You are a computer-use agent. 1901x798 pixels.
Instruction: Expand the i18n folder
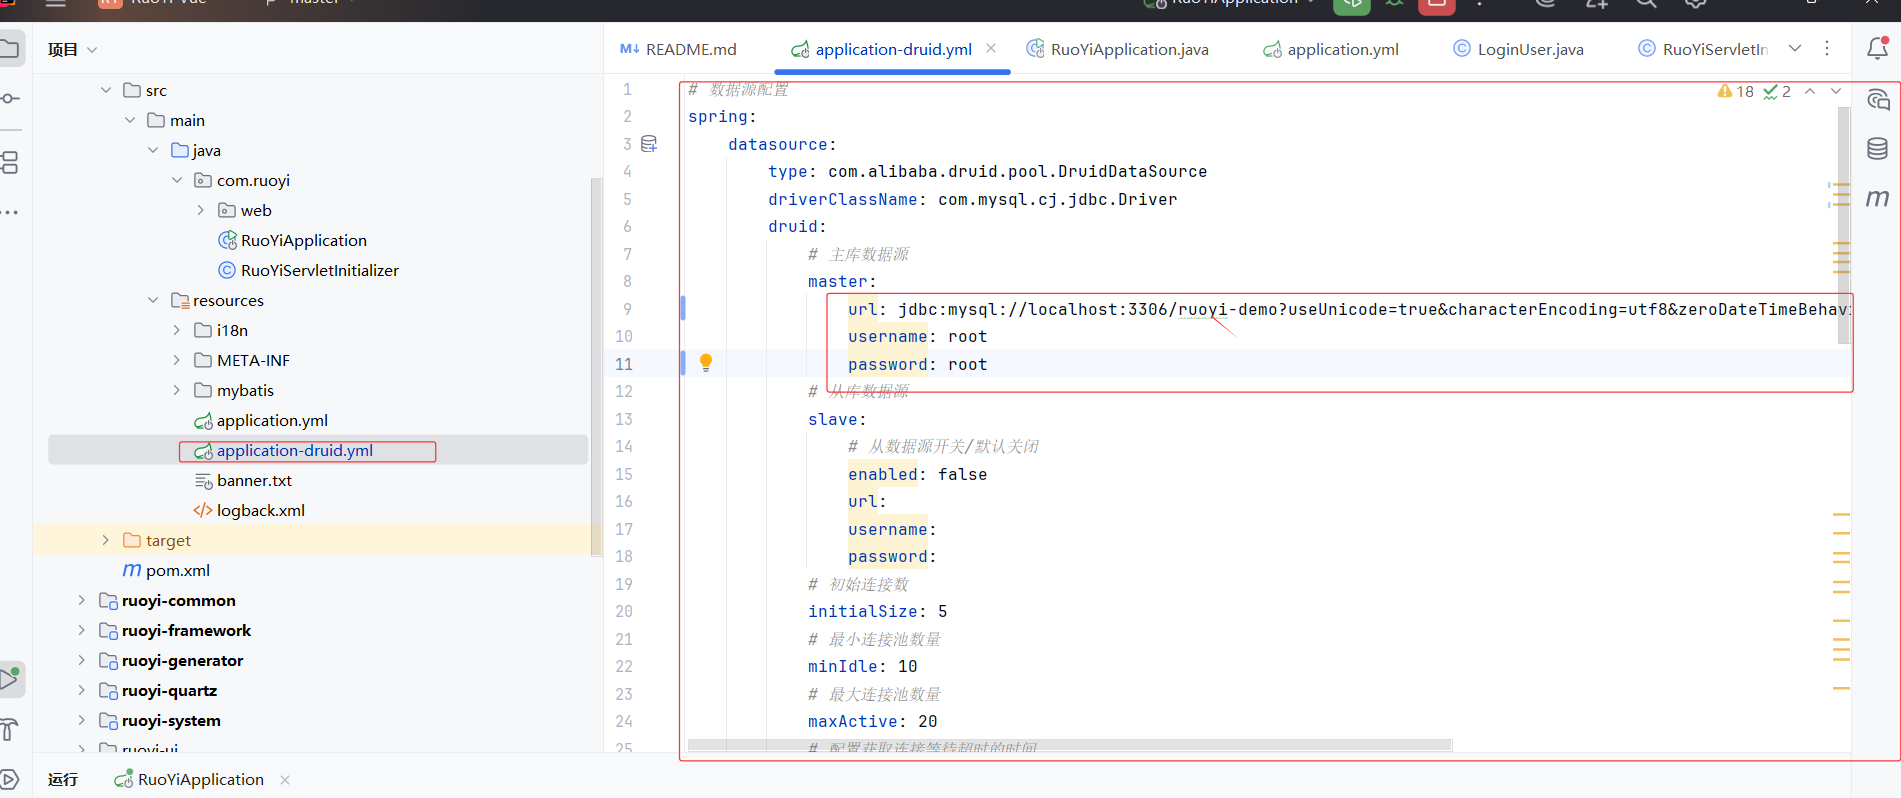click(x=177, y=330)
